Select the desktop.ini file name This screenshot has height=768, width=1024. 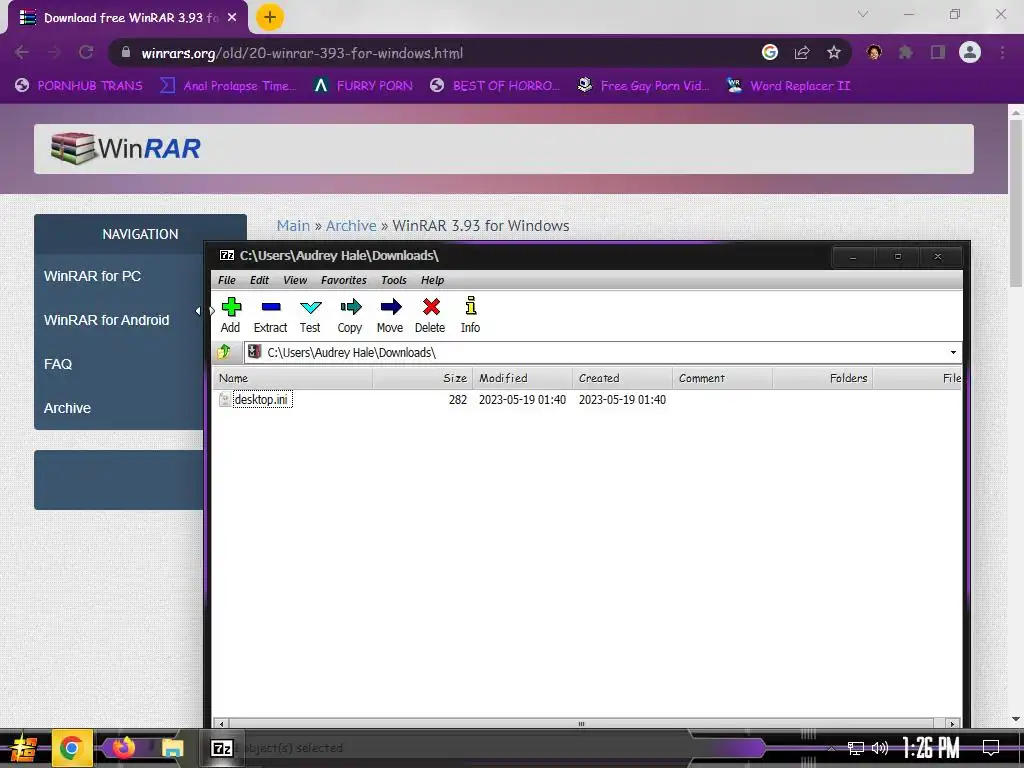click(262, 399)
